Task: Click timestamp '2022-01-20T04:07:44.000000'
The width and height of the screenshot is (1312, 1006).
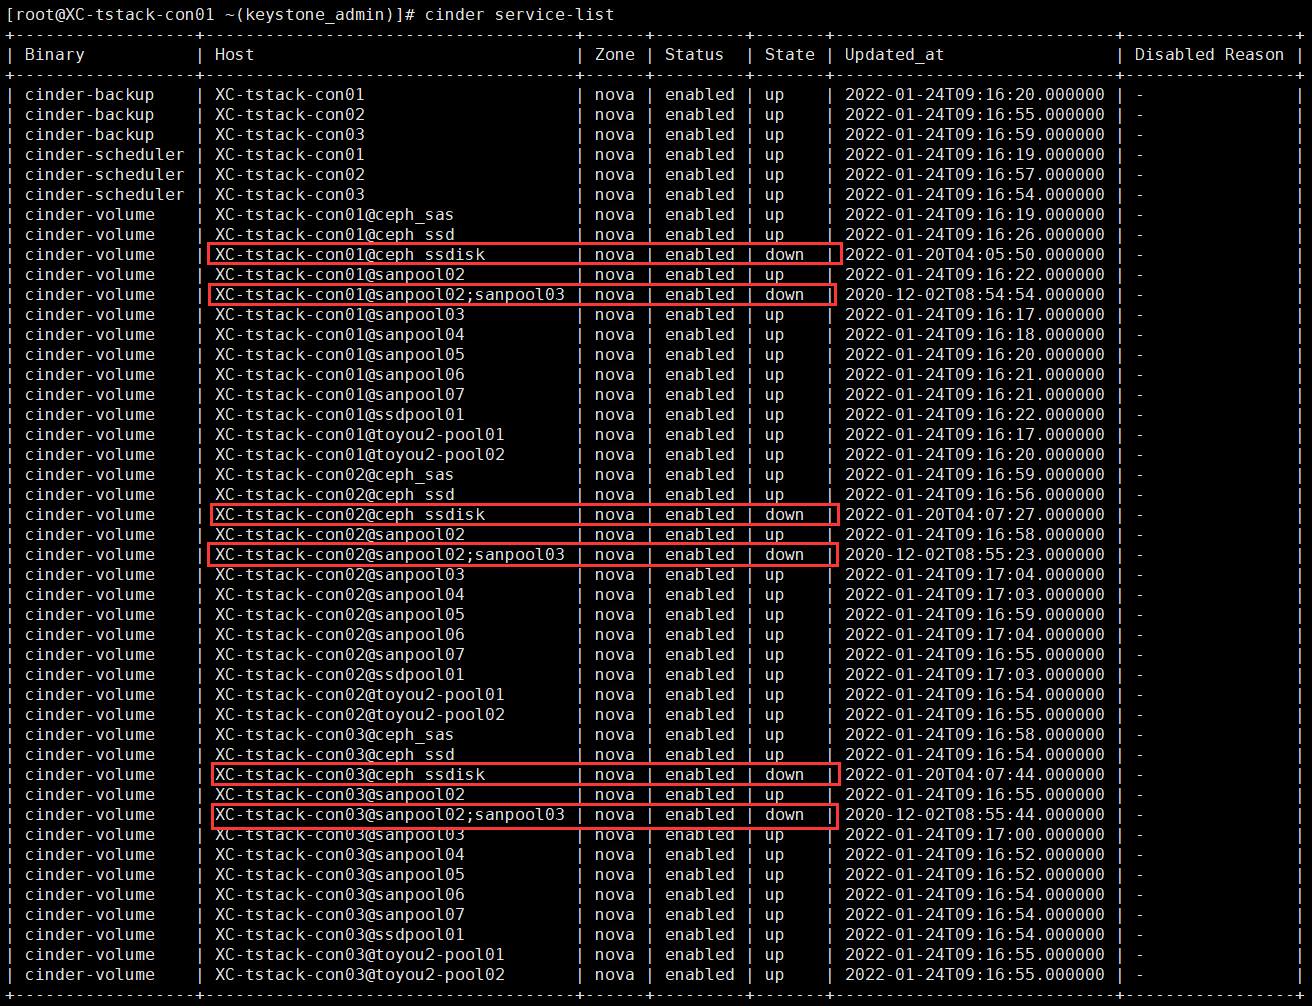Action: click(974, 775)
